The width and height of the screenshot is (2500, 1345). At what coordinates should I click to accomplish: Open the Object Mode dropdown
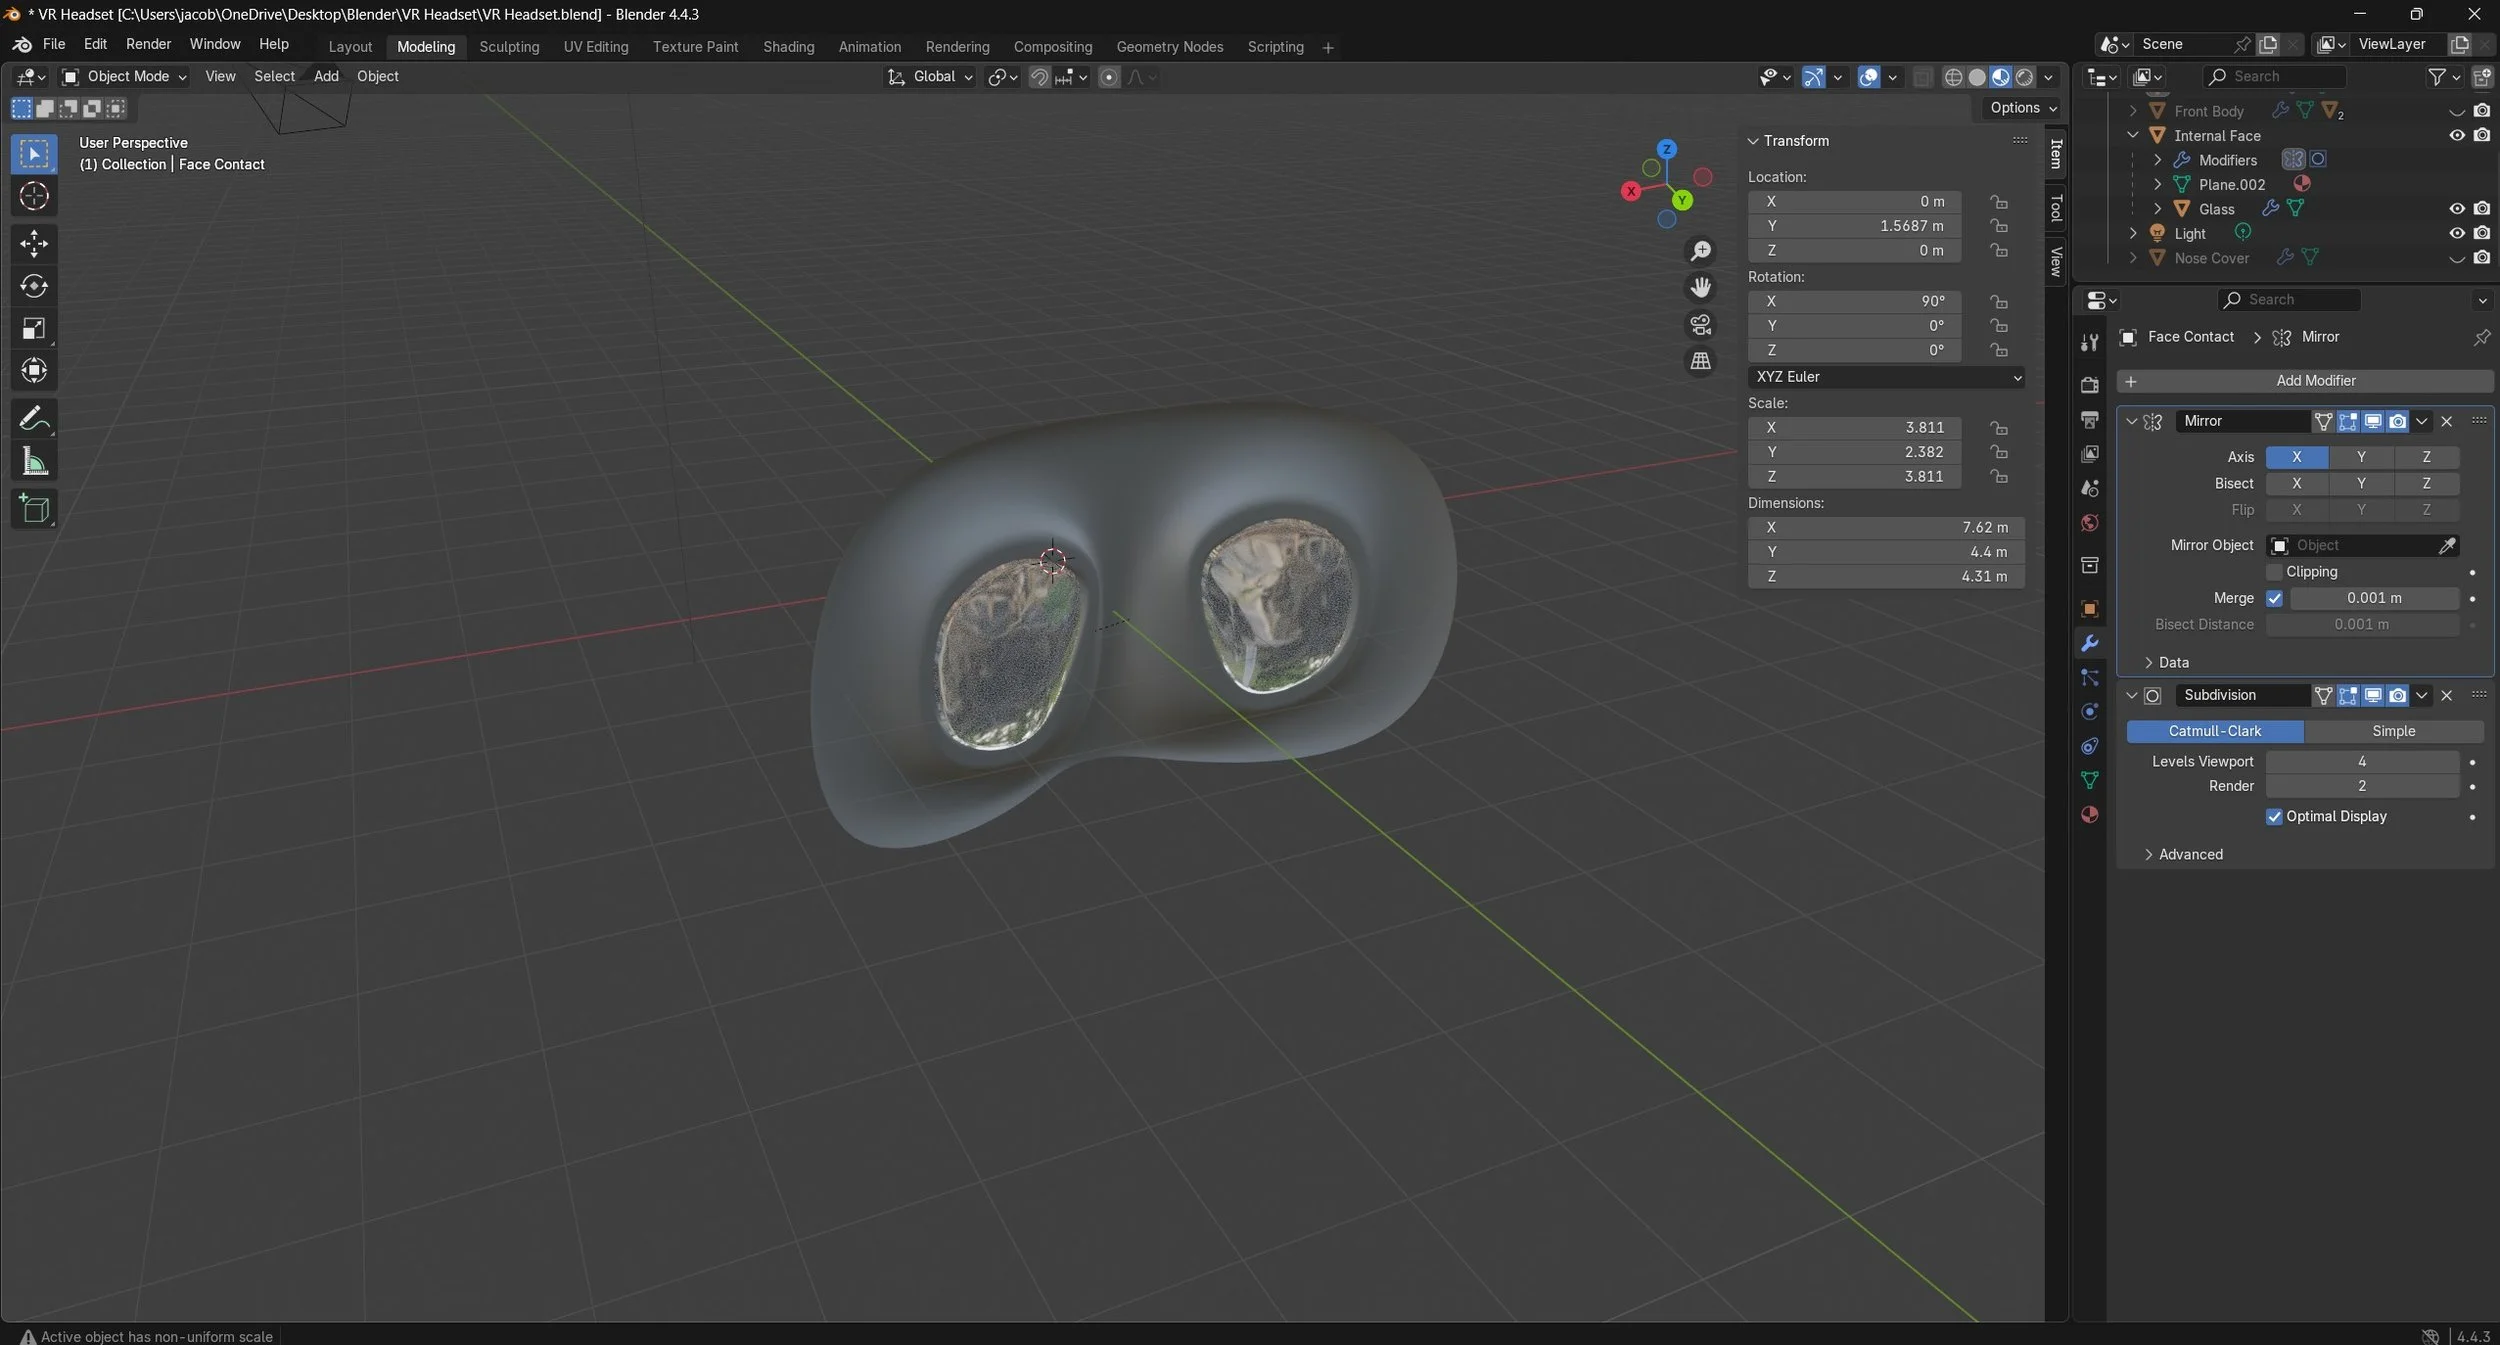(x=126, y=77)
